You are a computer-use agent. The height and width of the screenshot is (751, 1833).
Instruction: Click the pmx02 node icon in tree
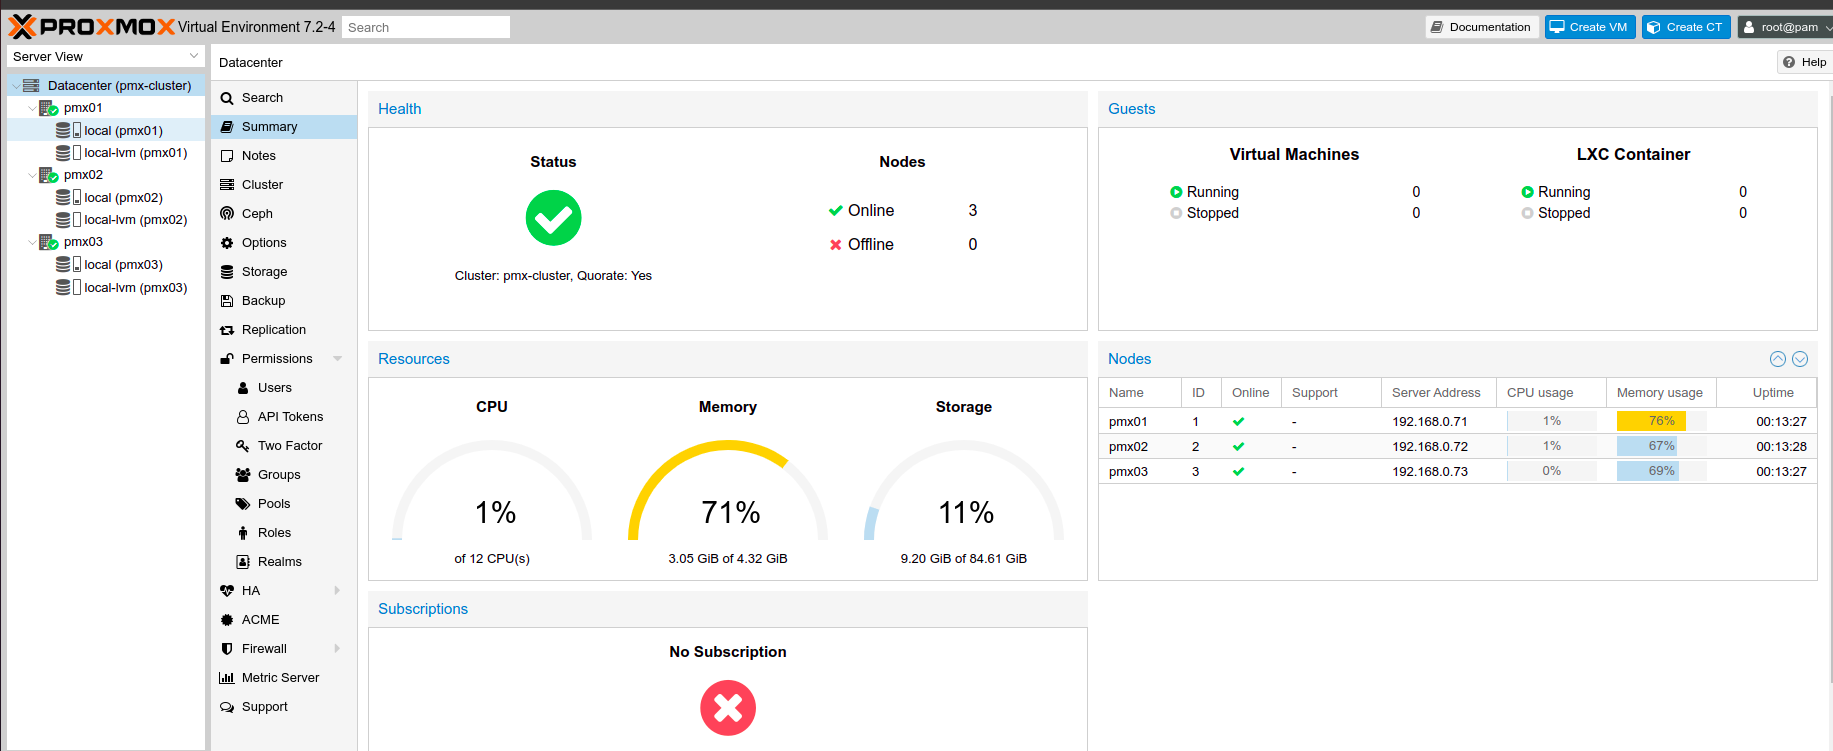pyautogui.click(x=48, y=175)
